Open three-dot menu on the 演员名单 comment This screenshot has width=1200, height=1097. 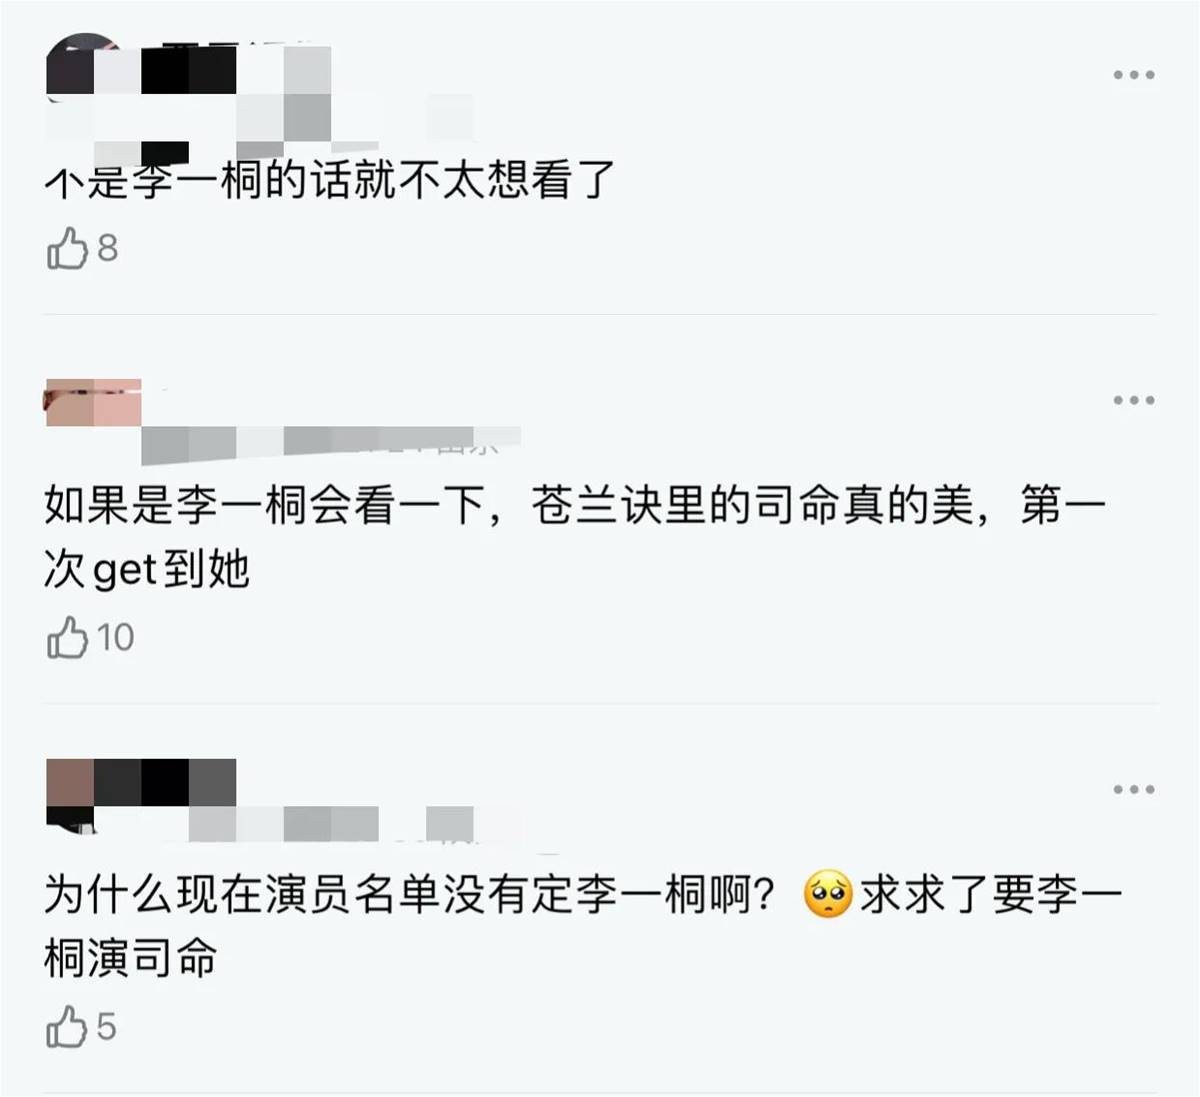pos(1134,789)
